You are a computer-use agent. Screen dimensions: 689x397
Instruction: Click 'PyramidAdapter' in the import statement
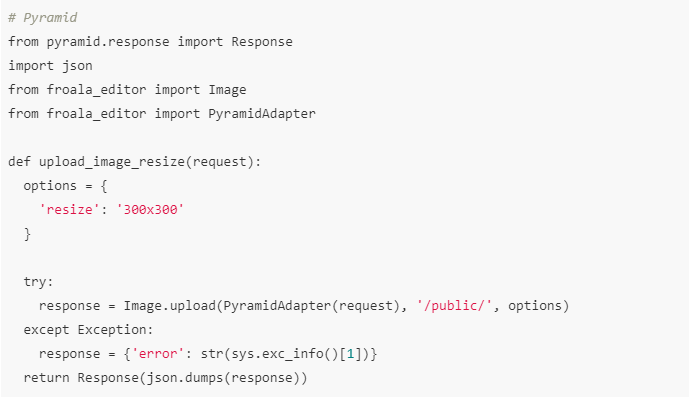click(262, 113)
